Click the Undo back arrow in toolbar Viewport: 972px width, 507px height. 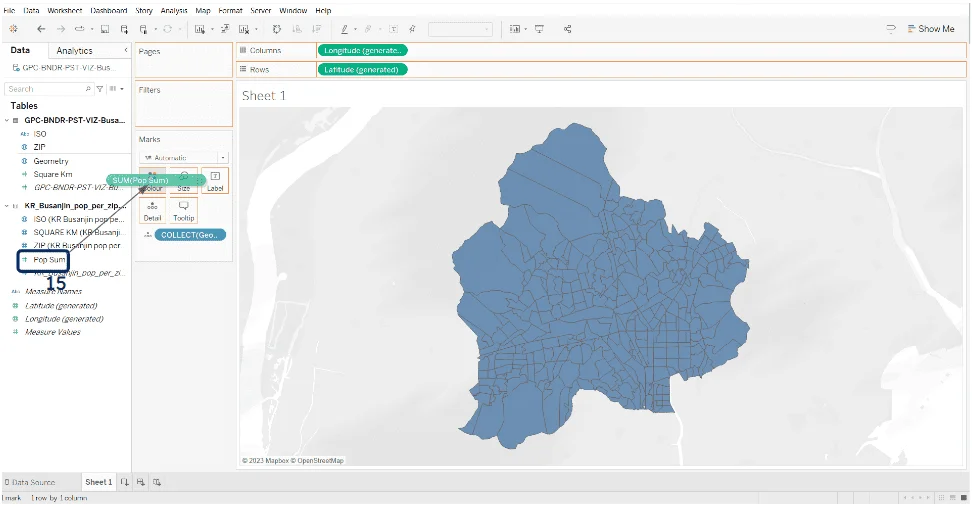coord(40,29)
